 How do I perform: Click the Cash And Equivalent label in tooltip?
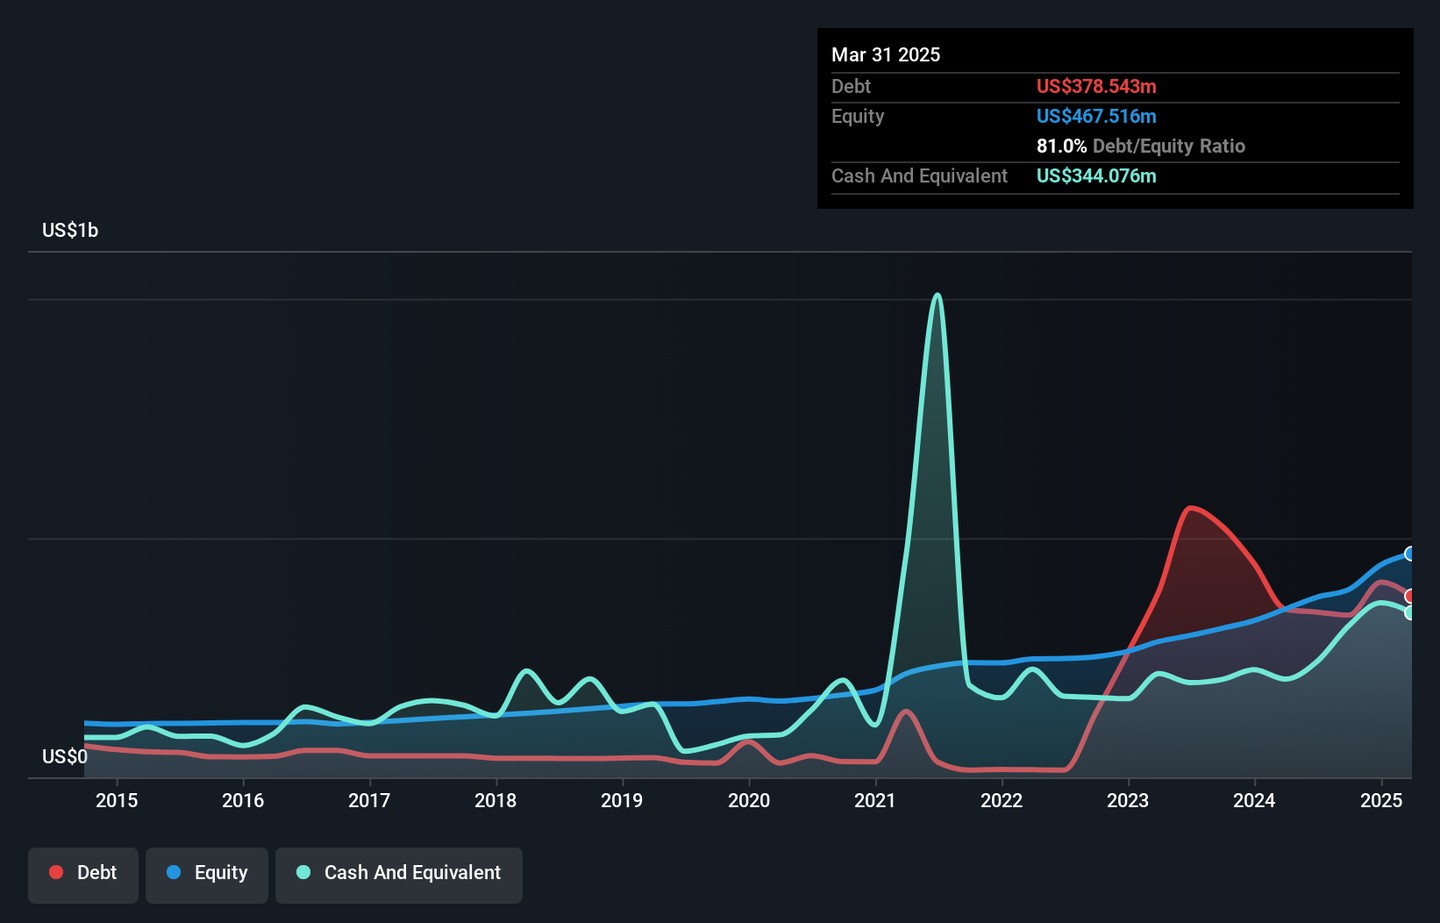coord(920,176)
